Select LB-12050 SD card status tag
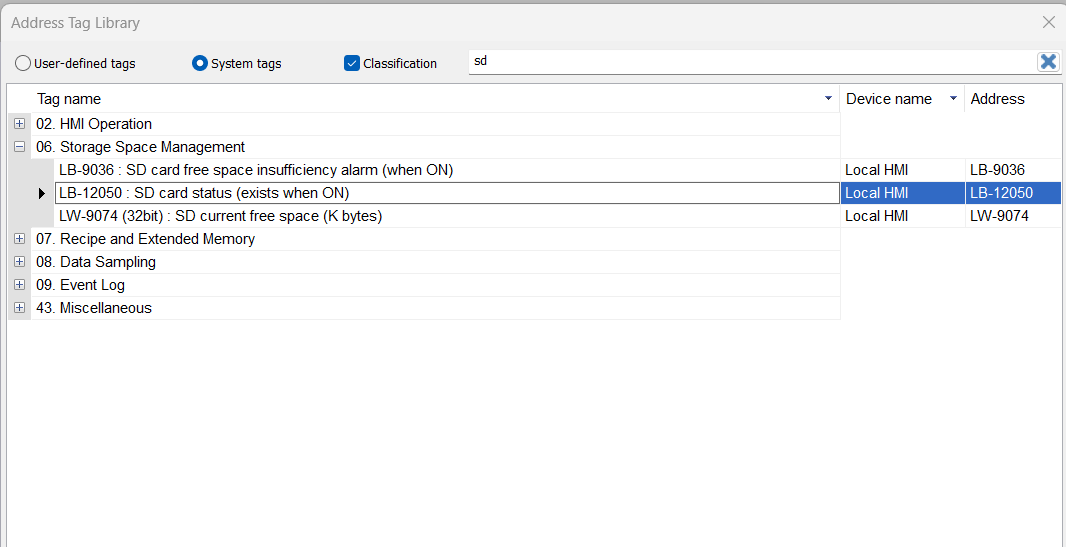1066x547 pixels. (x=204, y=193)
